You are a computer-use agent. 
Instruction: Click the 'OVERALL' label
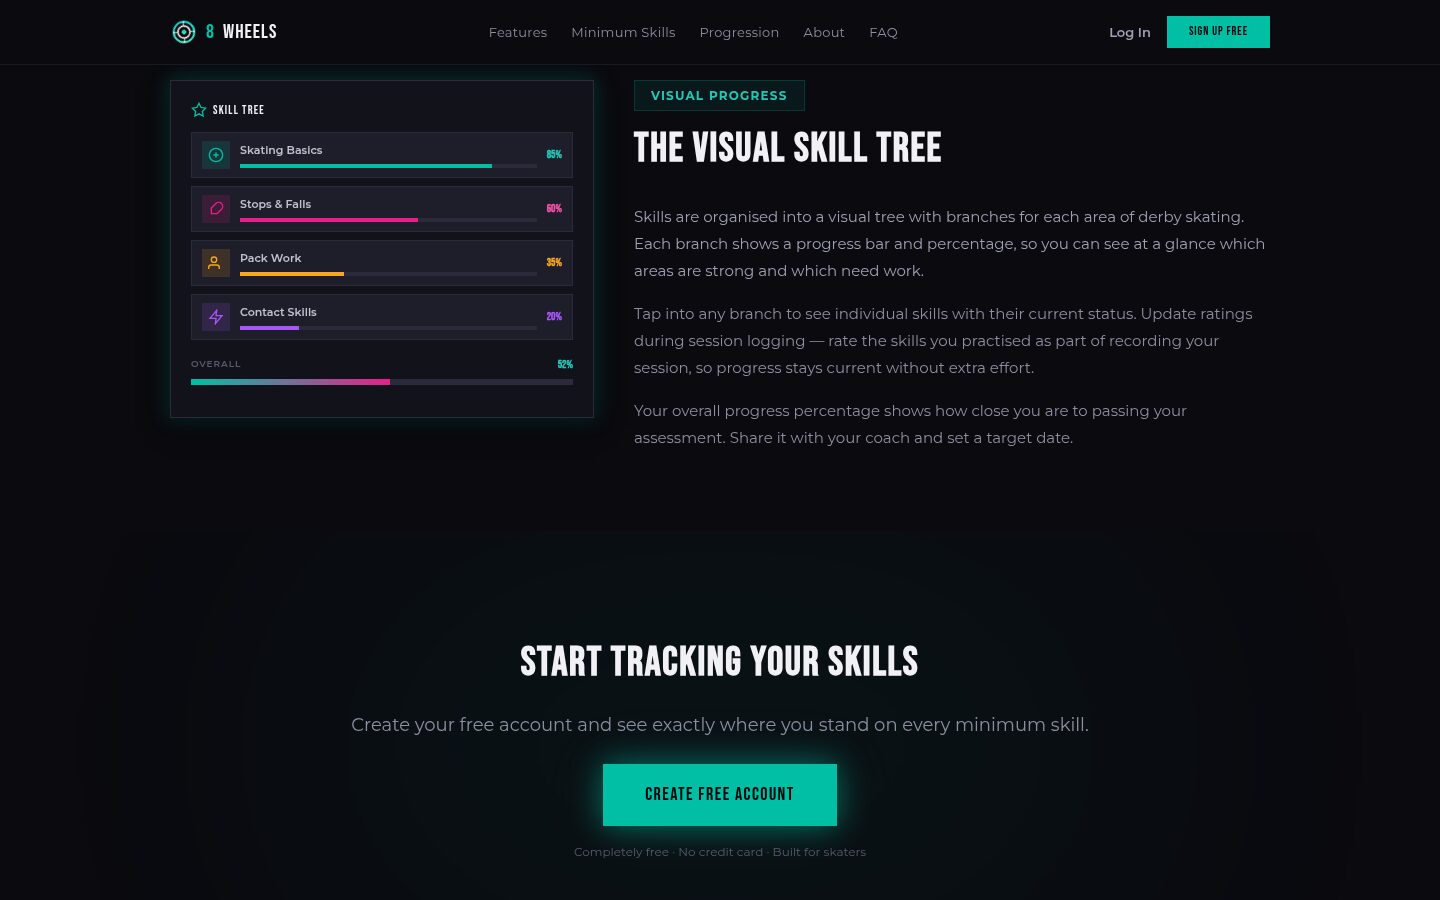[216, 364]
